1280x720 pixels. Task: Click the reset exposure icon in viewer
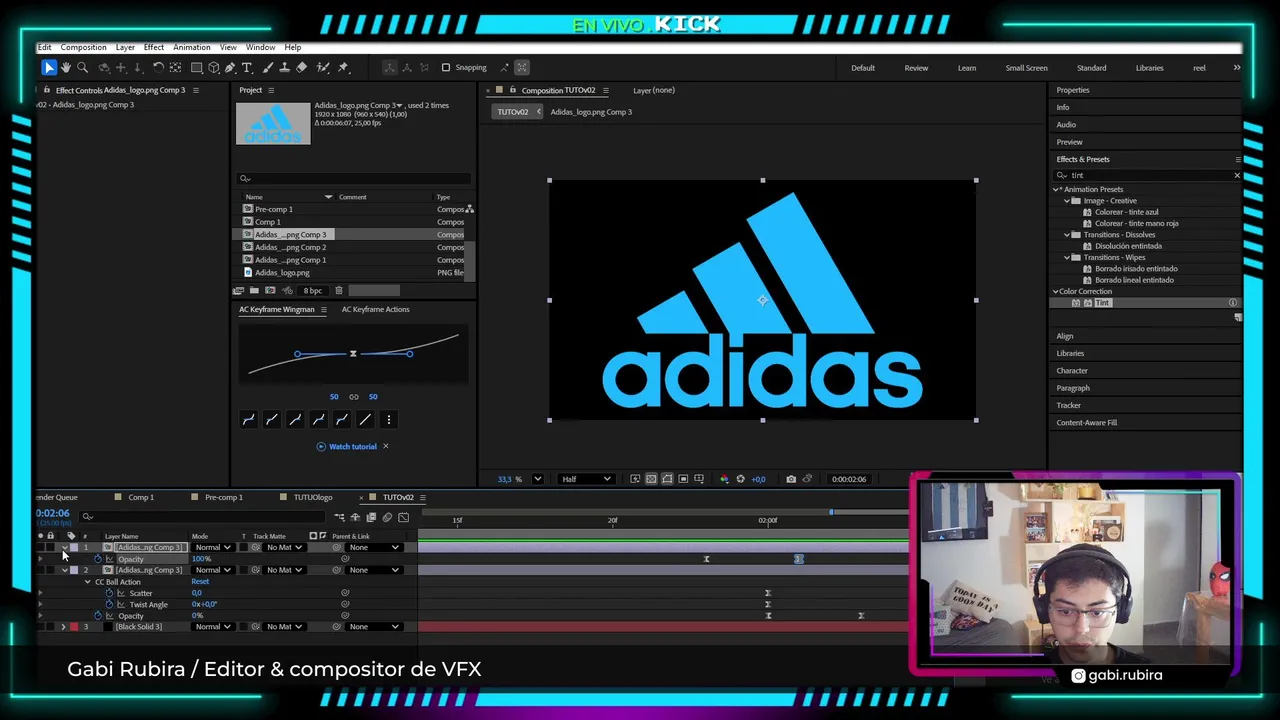point(740,479)
